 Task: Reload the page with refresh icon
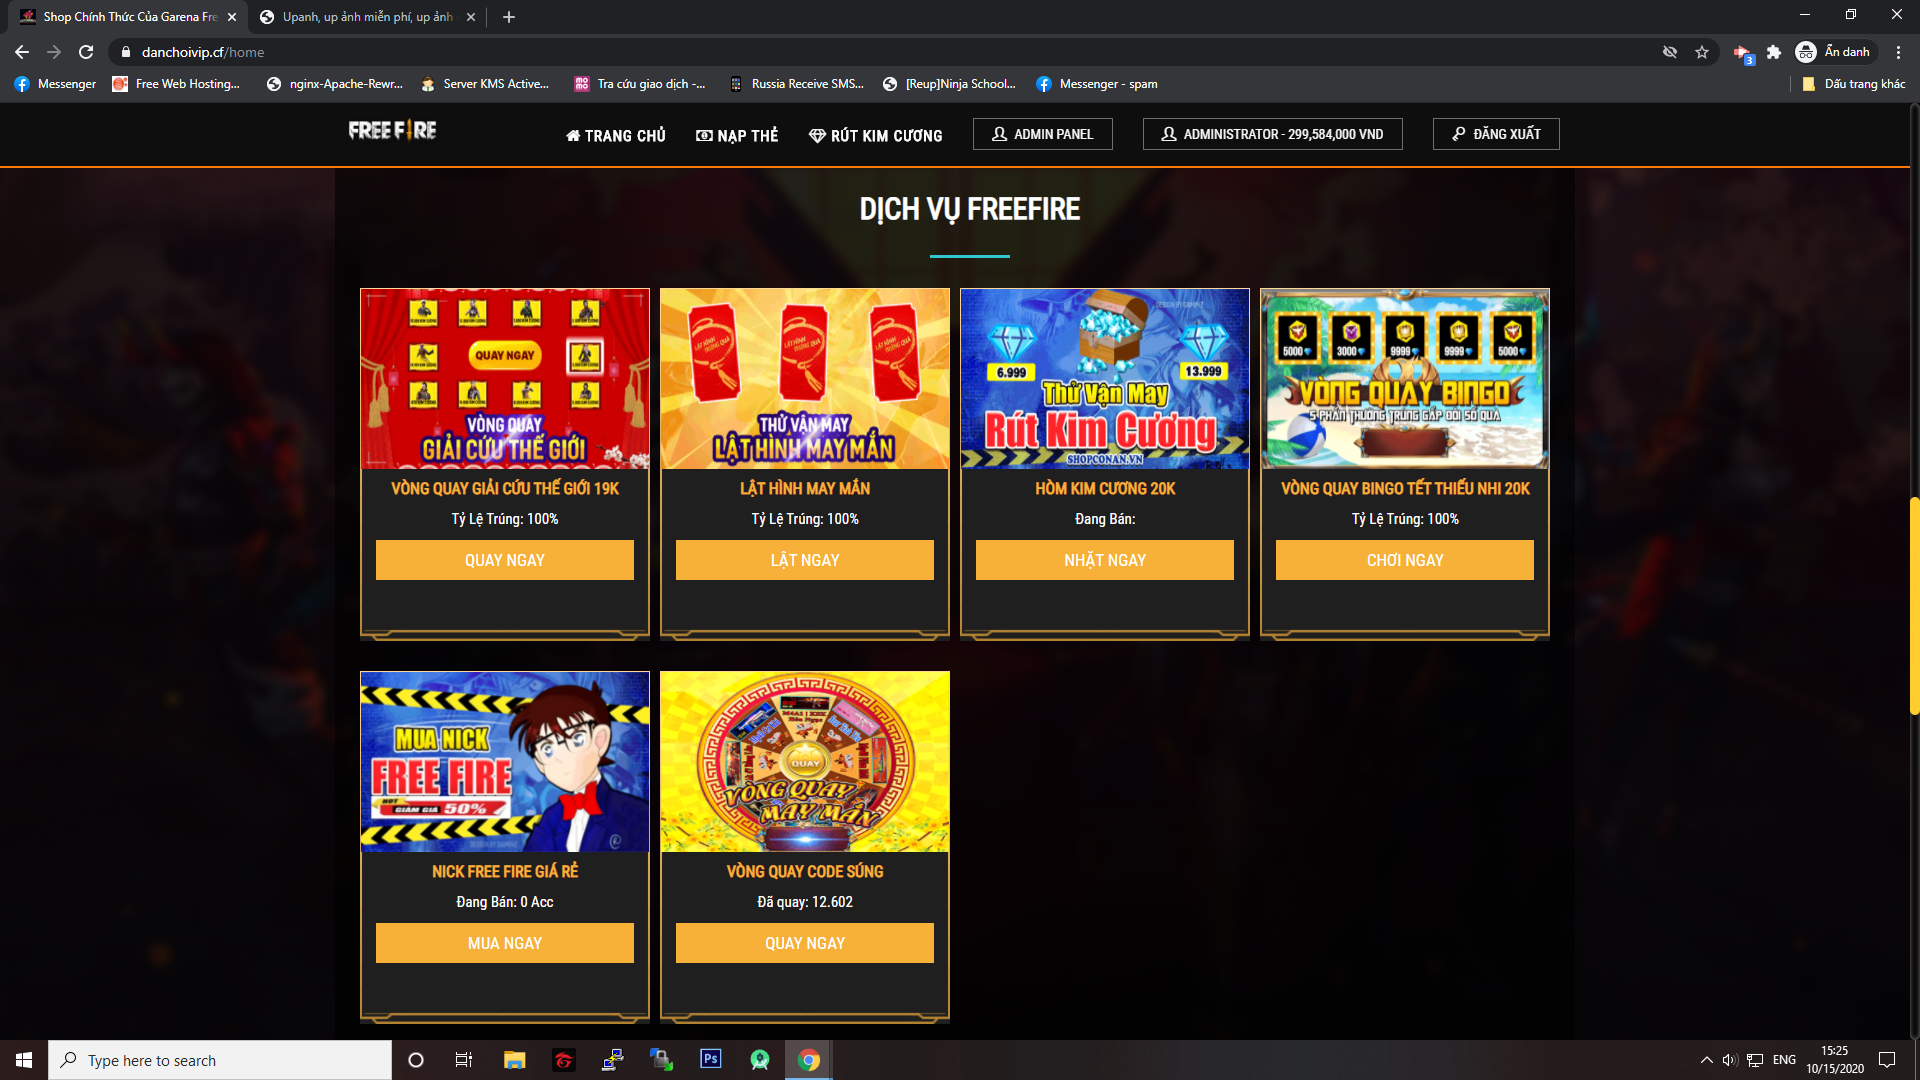(86, 52)
